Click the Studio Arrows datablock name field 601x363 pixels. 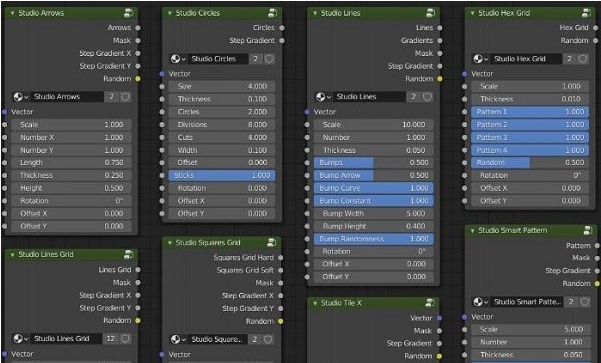(x=67, y=97)
